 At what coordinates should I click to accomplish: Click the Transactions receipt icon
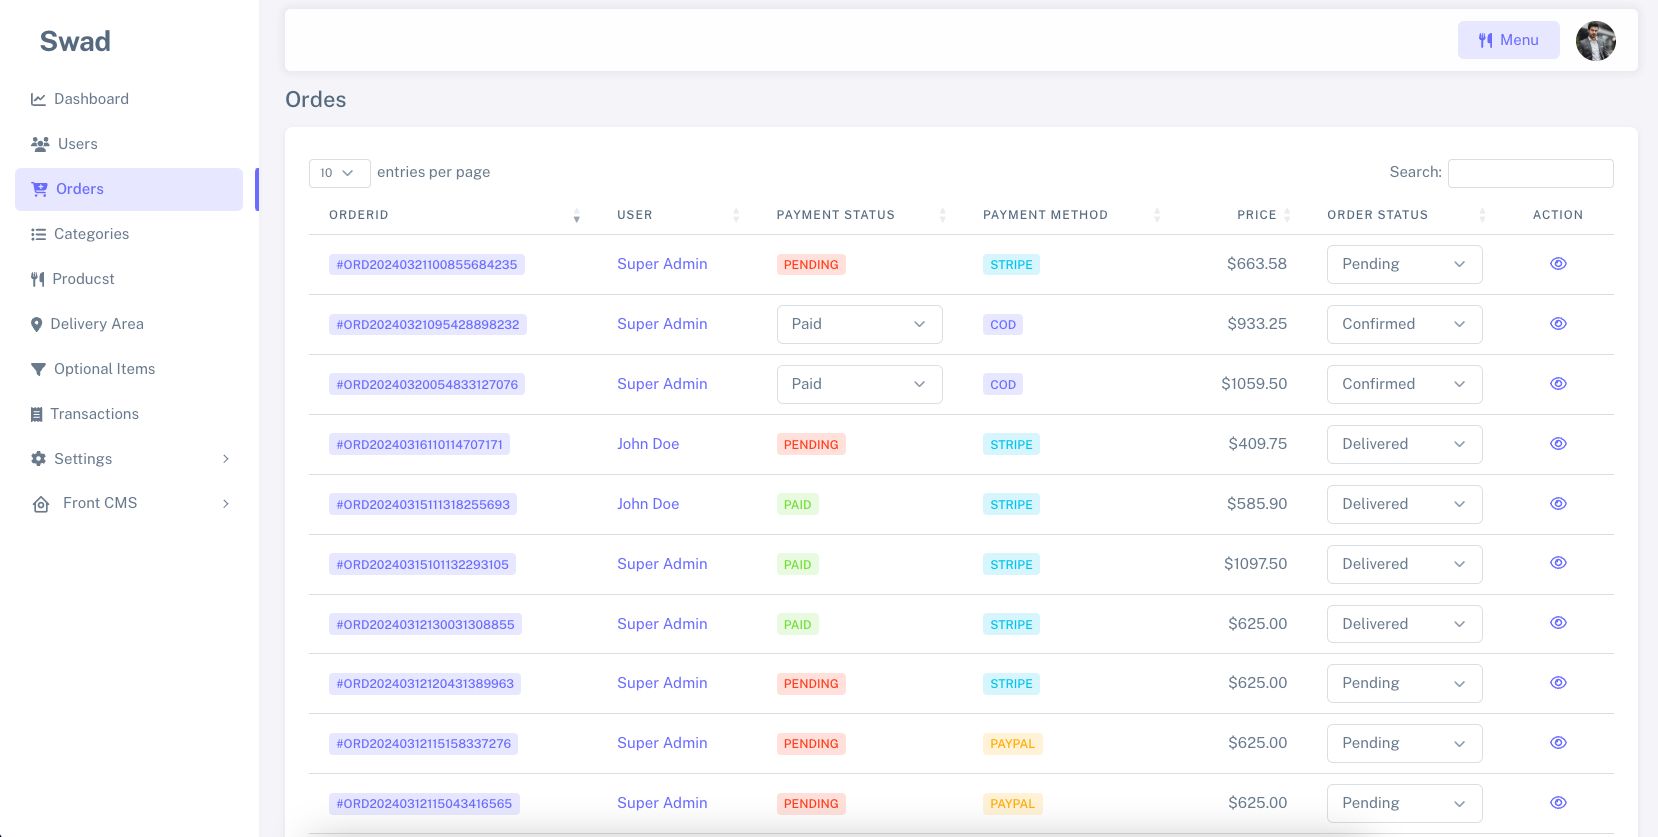point(36,414)
